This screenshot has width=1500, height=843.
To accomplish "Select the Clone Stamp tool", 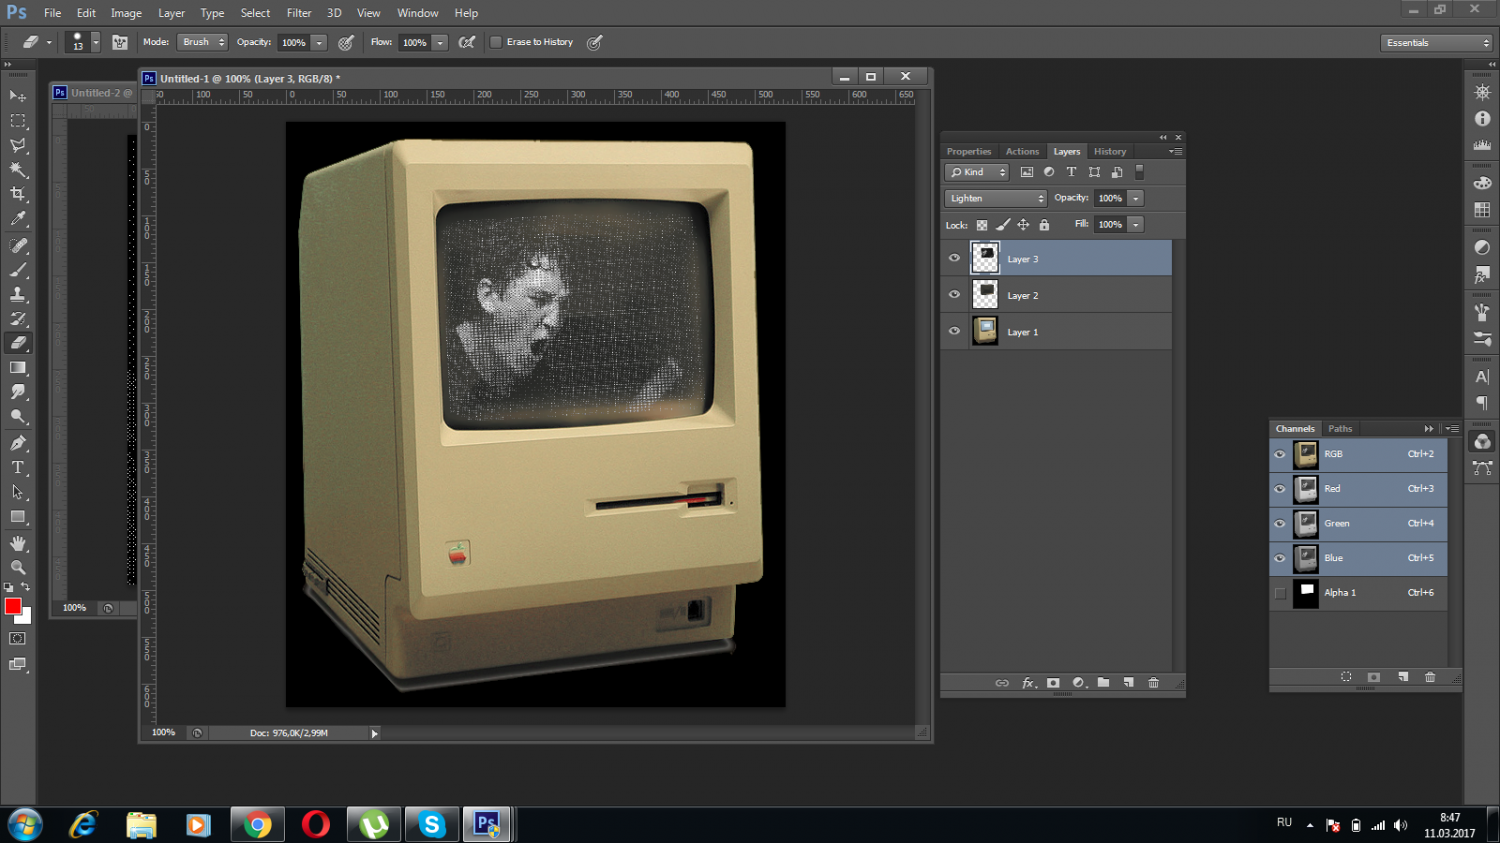I will 18,295.
